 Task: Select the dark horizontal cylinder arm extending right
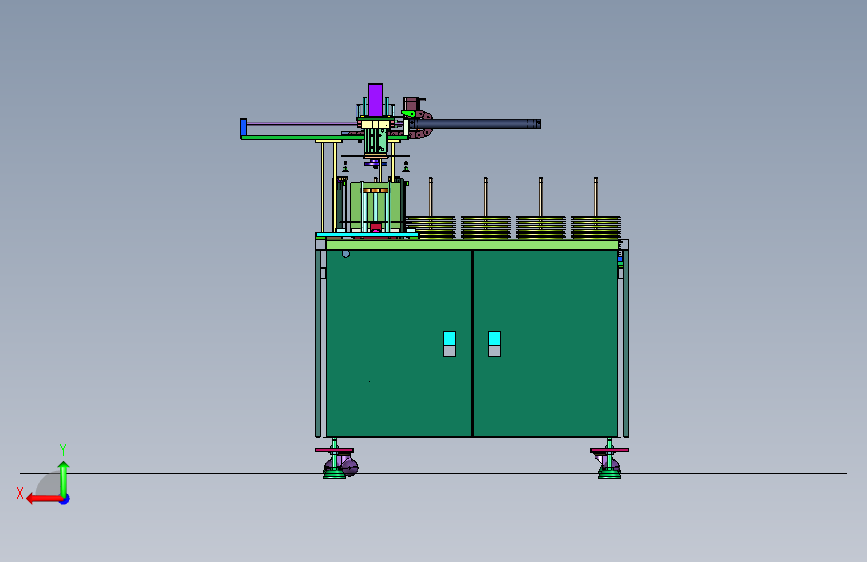tap(474, 124)
